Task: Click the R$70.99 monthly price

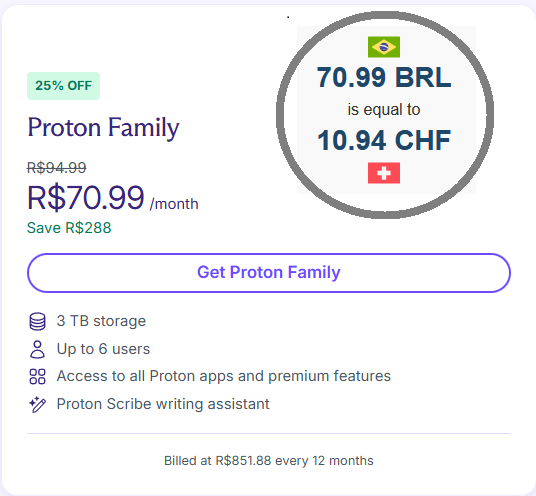Action: 86,198
